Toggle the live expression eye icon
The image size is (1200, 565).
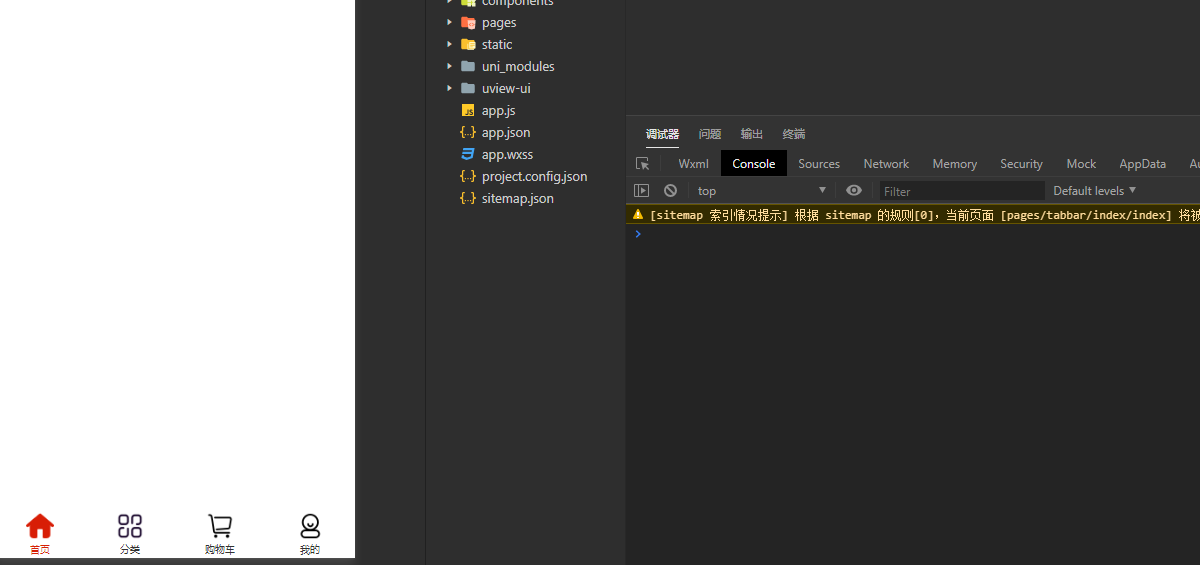tap(854, 191)
